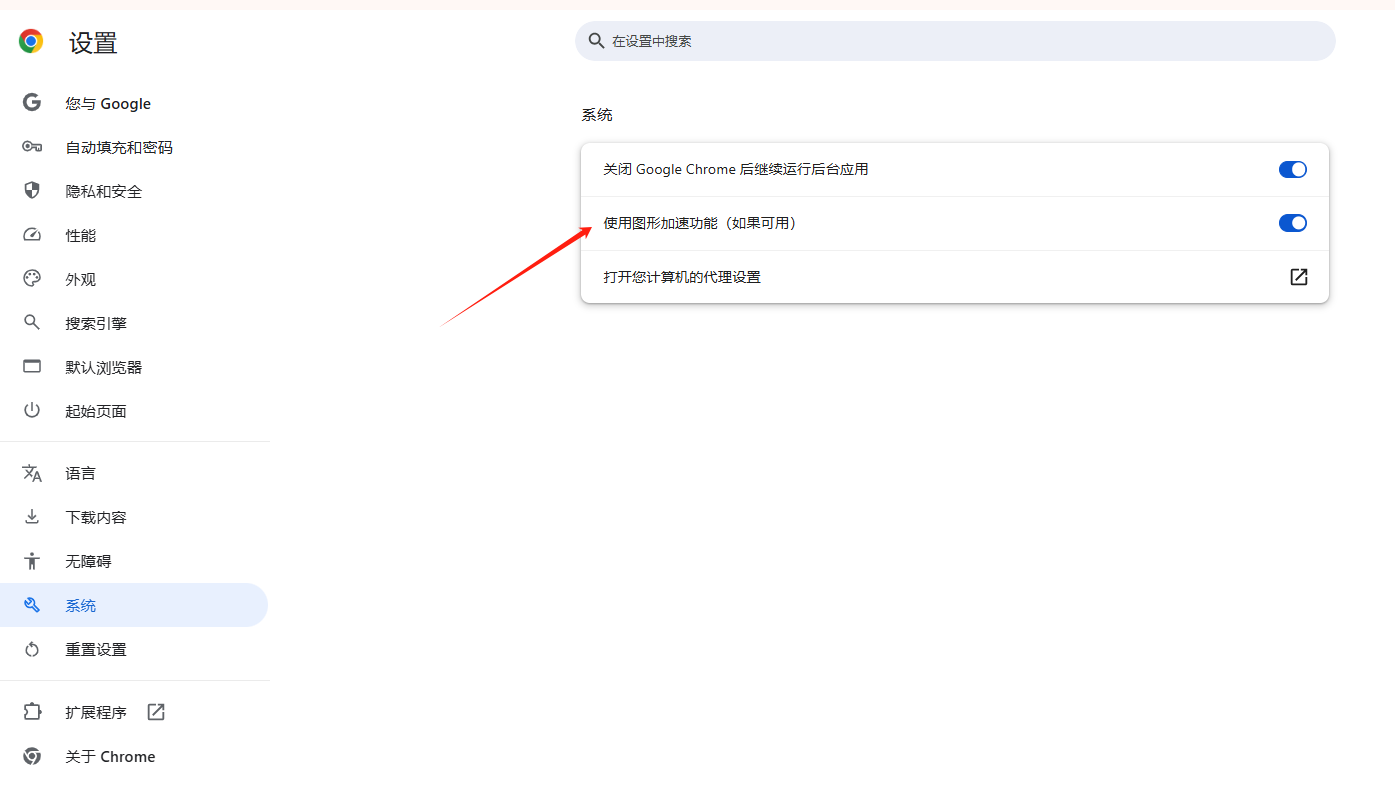Screen dimensions: 1395x806
Task: Click the translate icon for 语言
Action: [32, 473]
